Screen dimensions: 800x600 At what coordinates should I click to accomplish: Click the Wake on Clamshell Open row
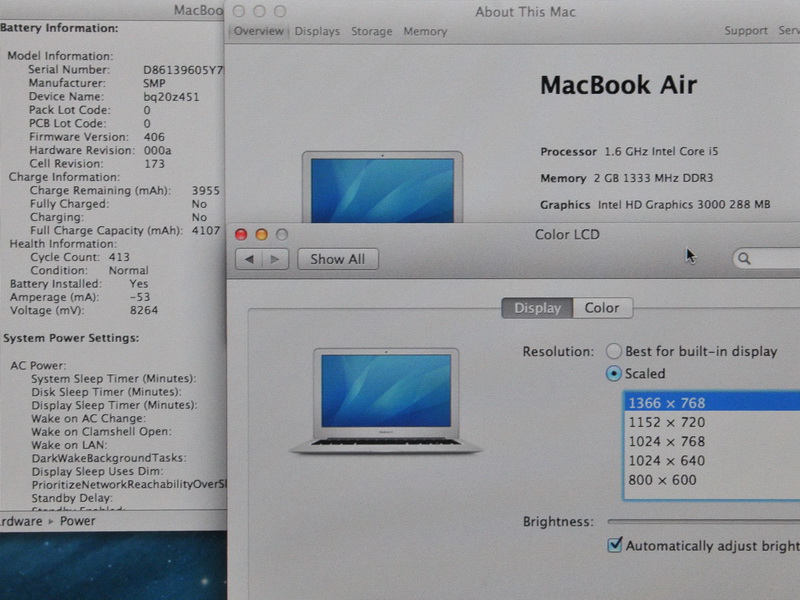point(102,432)
